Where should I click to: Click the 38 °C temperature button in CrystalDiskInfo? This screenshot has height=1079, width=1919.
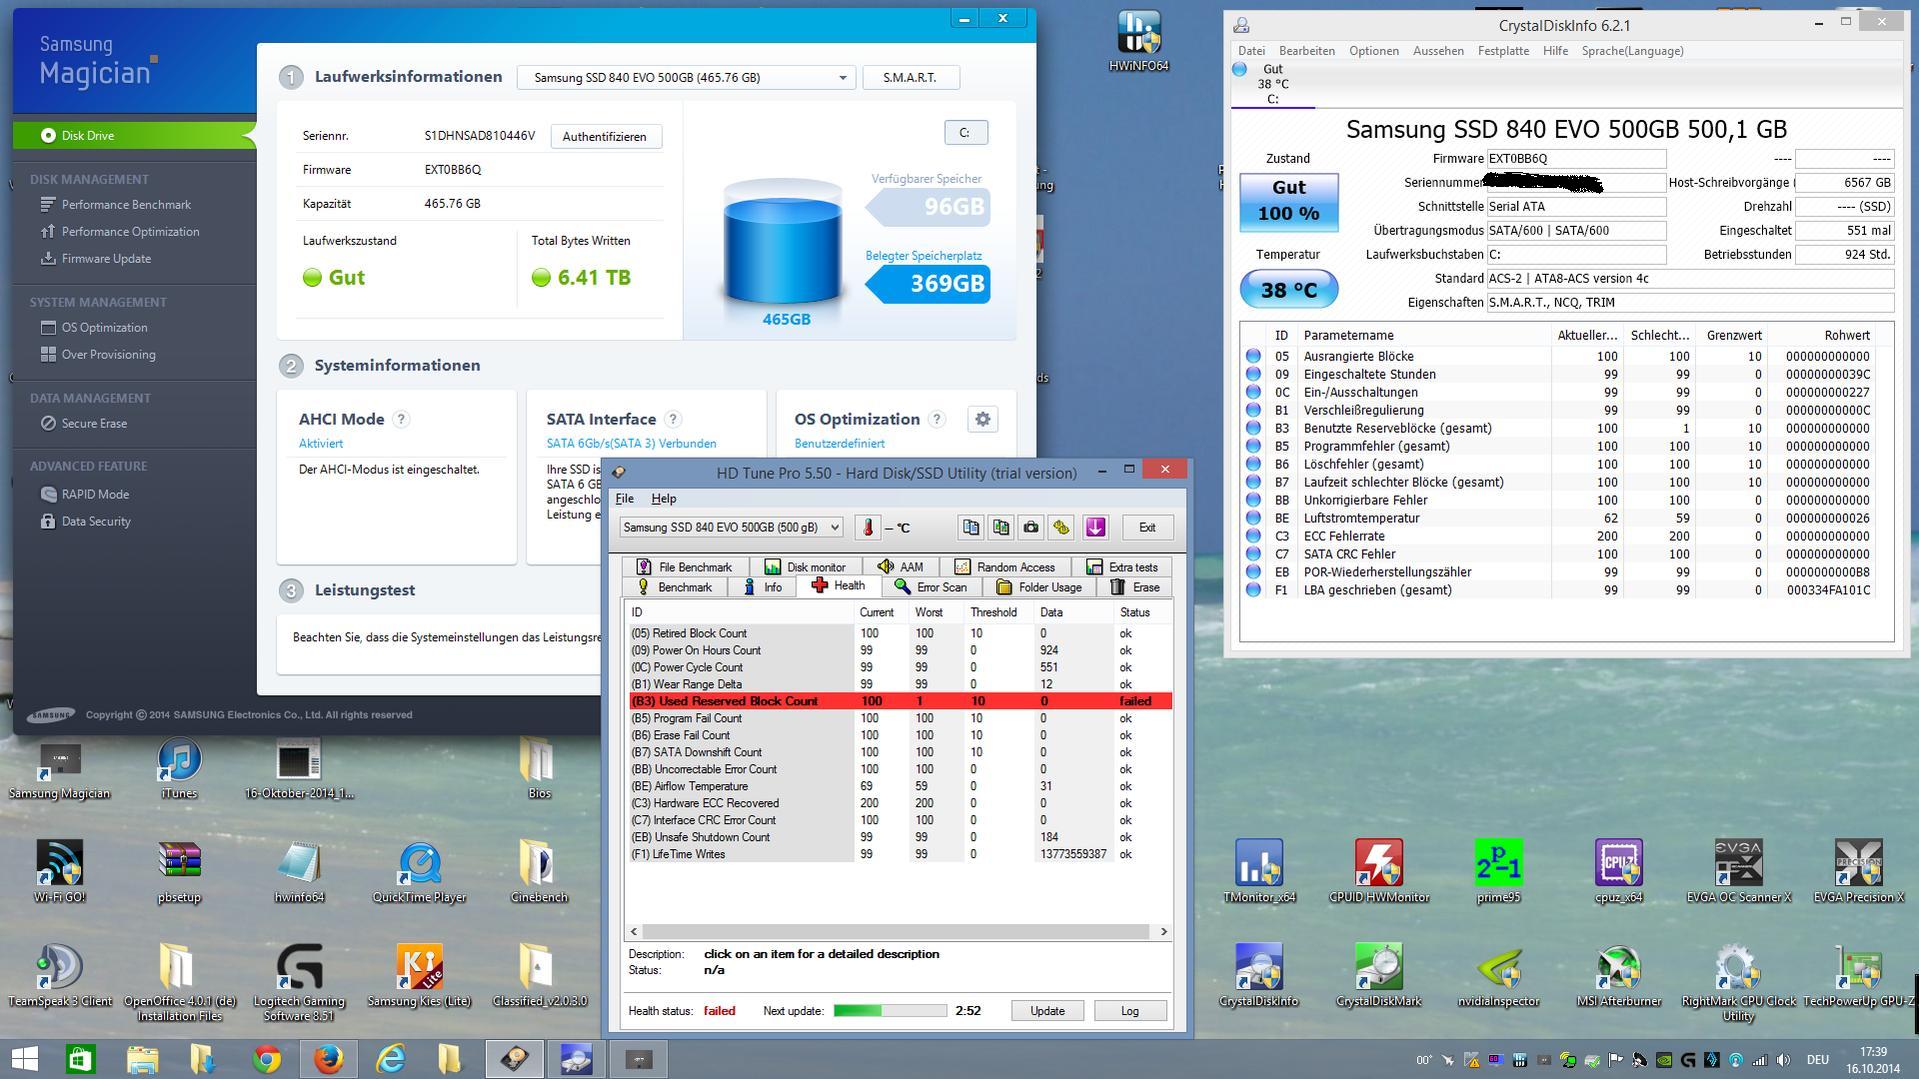(x=1288, y=290)
